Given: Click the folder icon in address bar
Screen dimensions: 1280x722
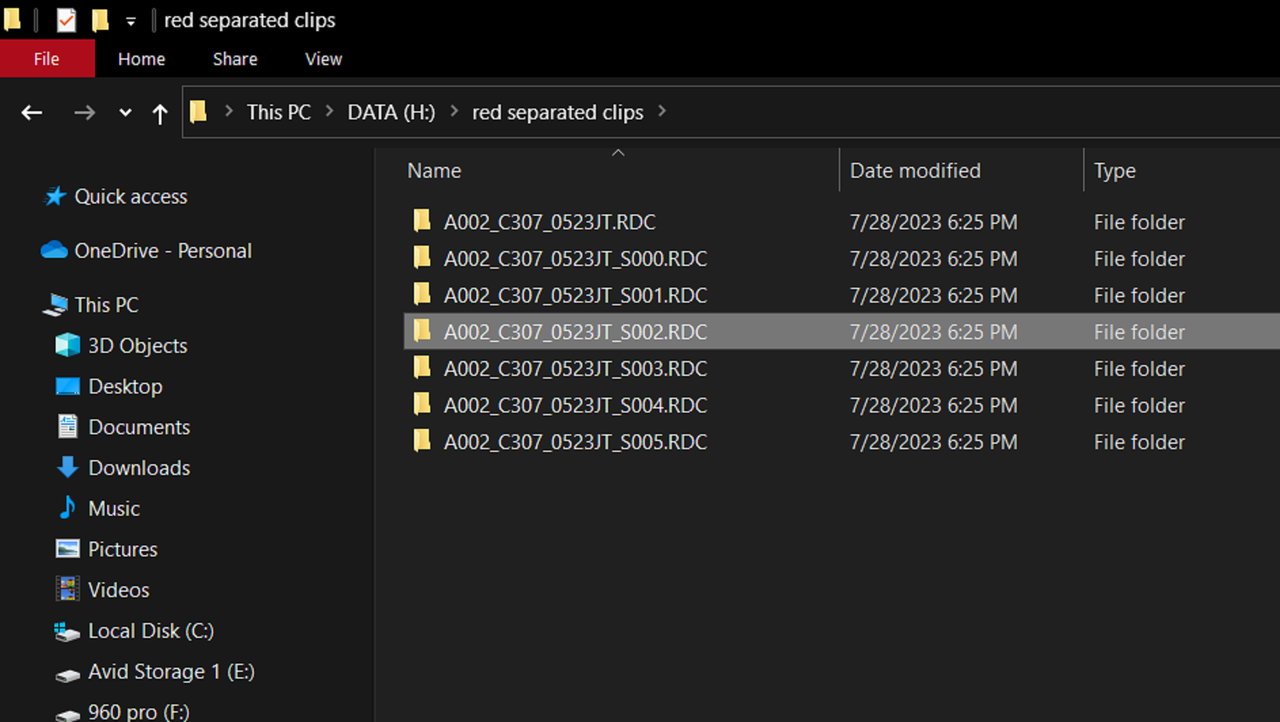Looking at the screenshot, I should tap(199, 112).
